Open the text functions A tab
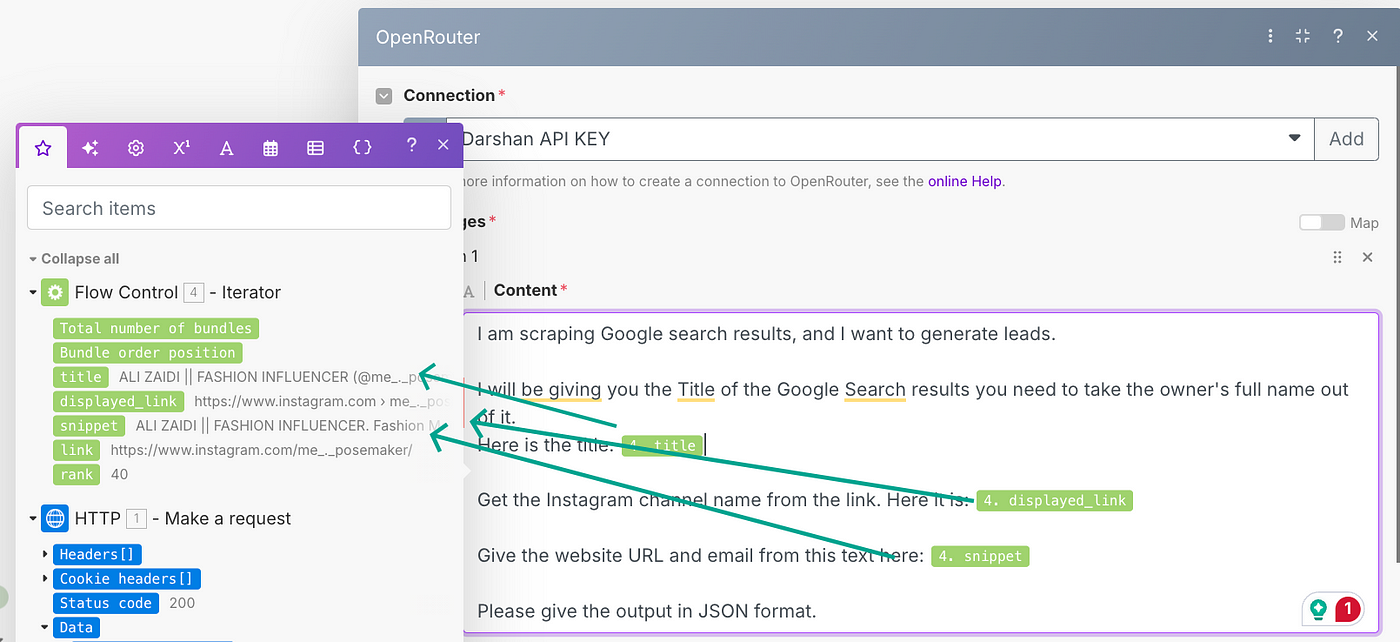The image size is (1400, 642). 226,147
